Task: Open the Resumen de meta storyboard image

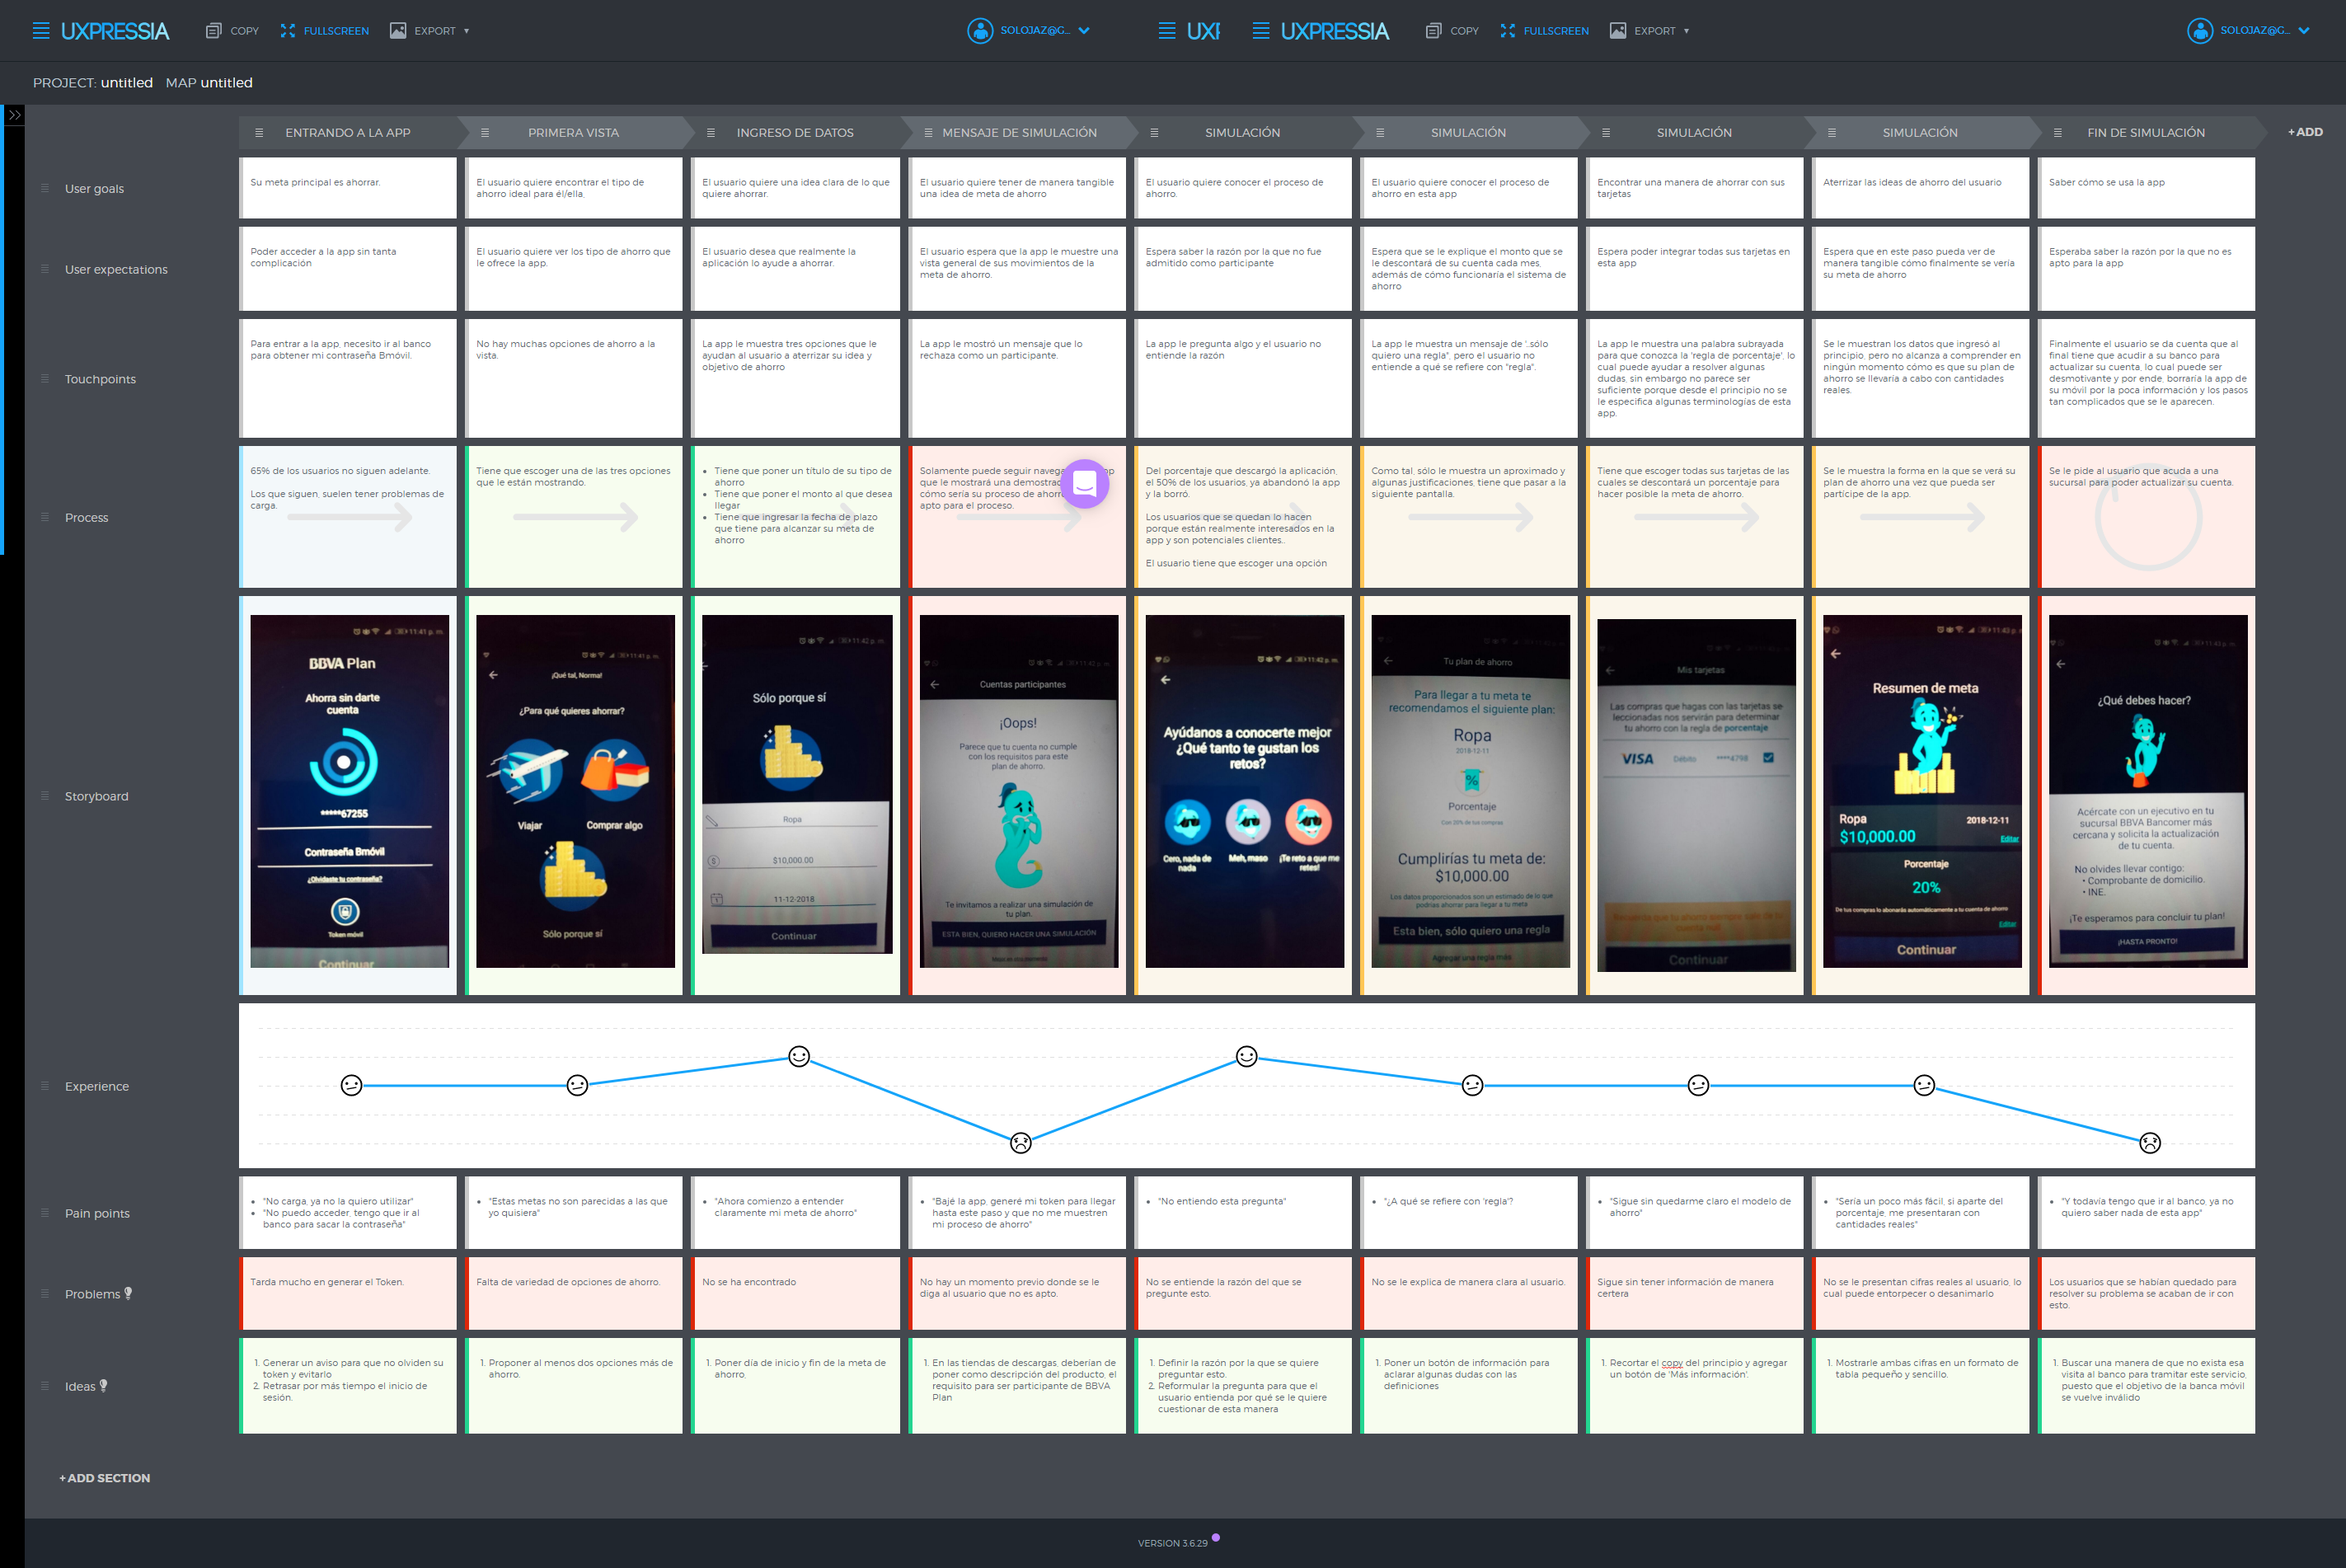Action: pyautogui.click(x=1922, y=791)
